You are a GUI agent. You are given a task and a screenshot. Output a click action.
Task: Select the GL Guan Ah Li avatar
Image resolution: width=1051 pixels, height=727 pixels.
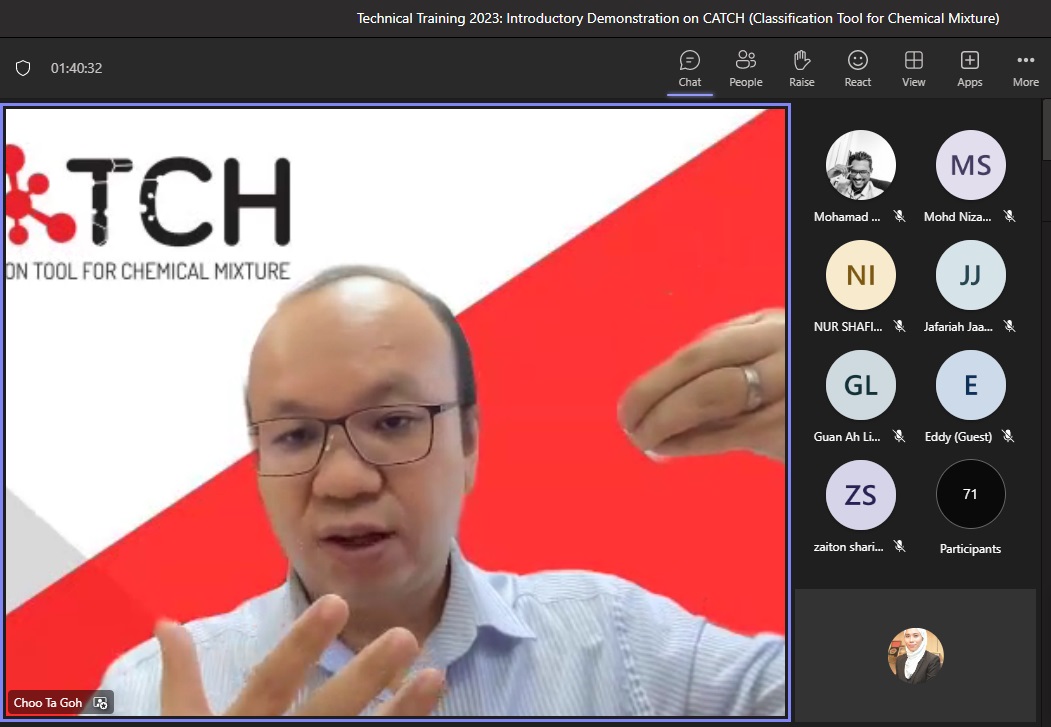point(860,385)
